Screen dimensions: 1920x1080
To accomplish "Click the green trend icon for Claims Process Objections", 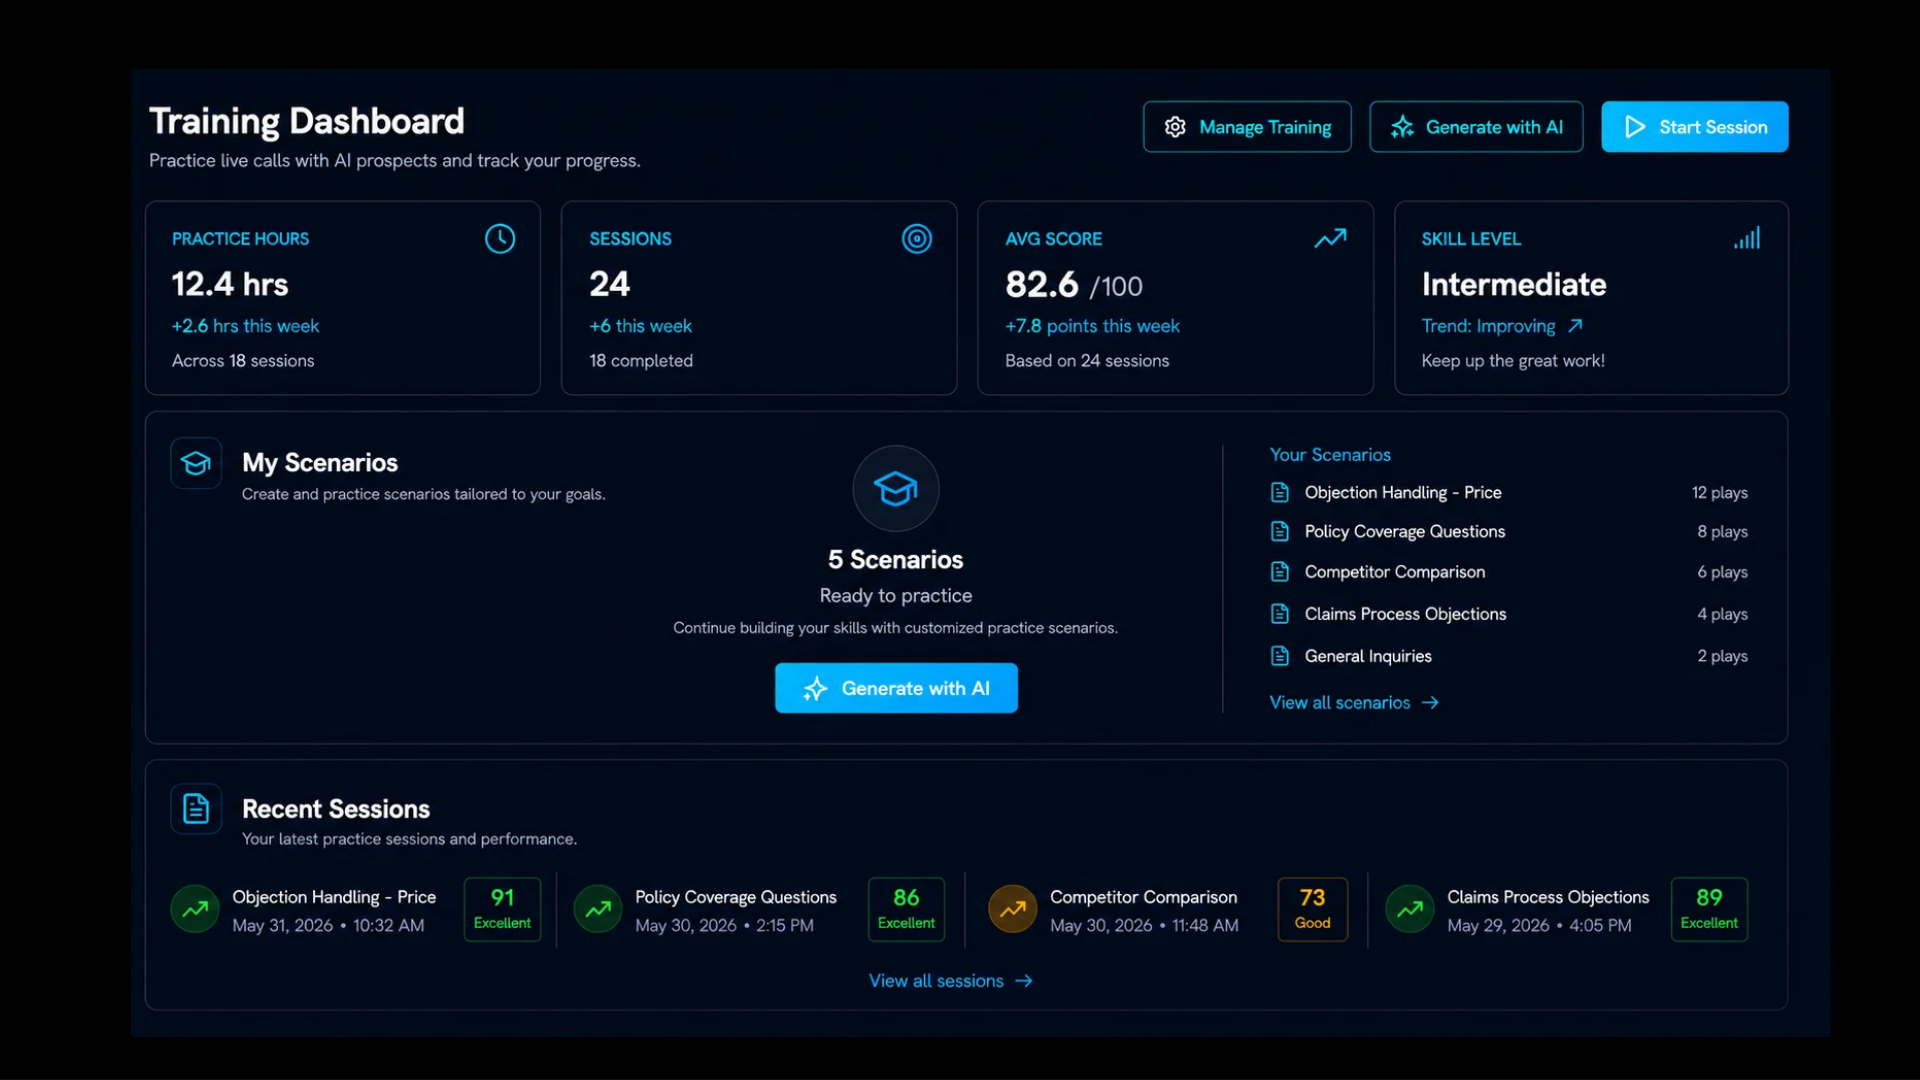I will click(1410, 909).
